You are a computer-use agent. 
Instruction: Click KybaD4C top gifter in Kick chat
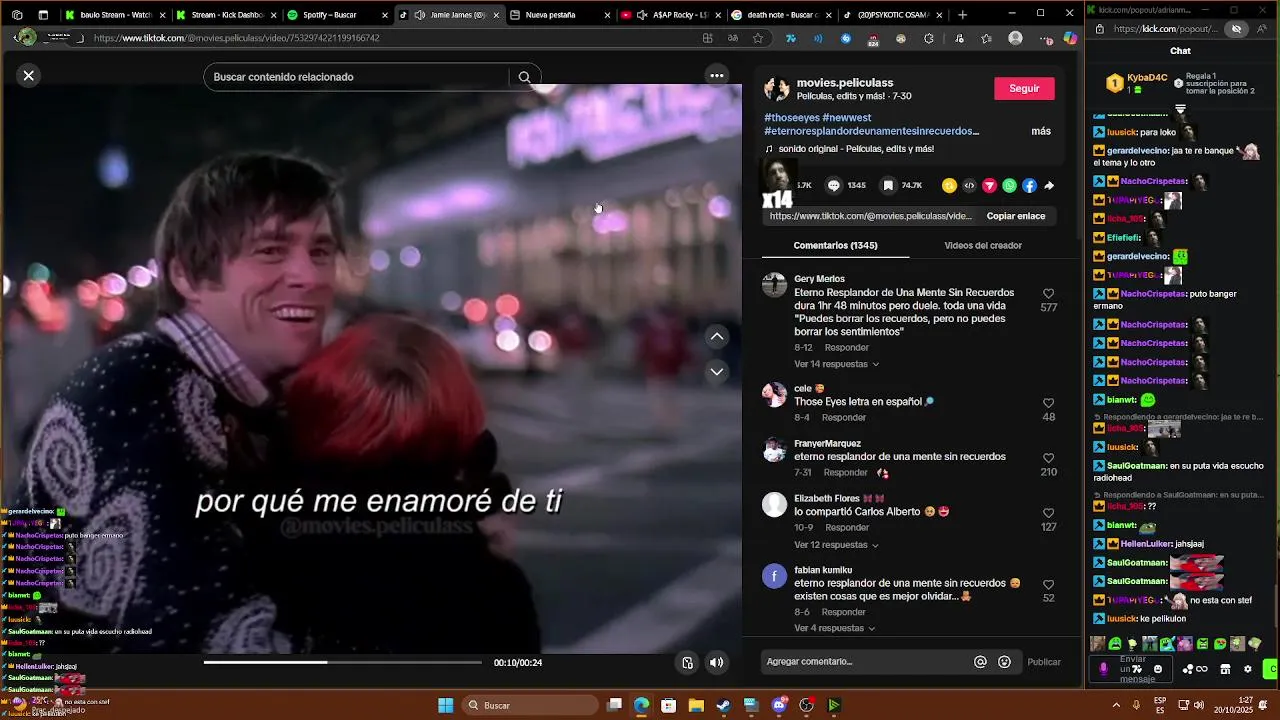tap(1138, 82)
